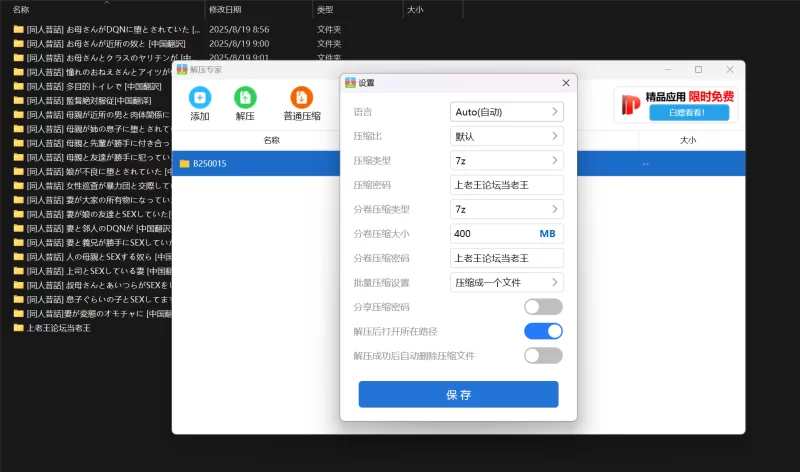The width and height of the screenshot is (800, 472).
Task: Open the 批量压缩设置 dropdown
Action: coord(507,282)
